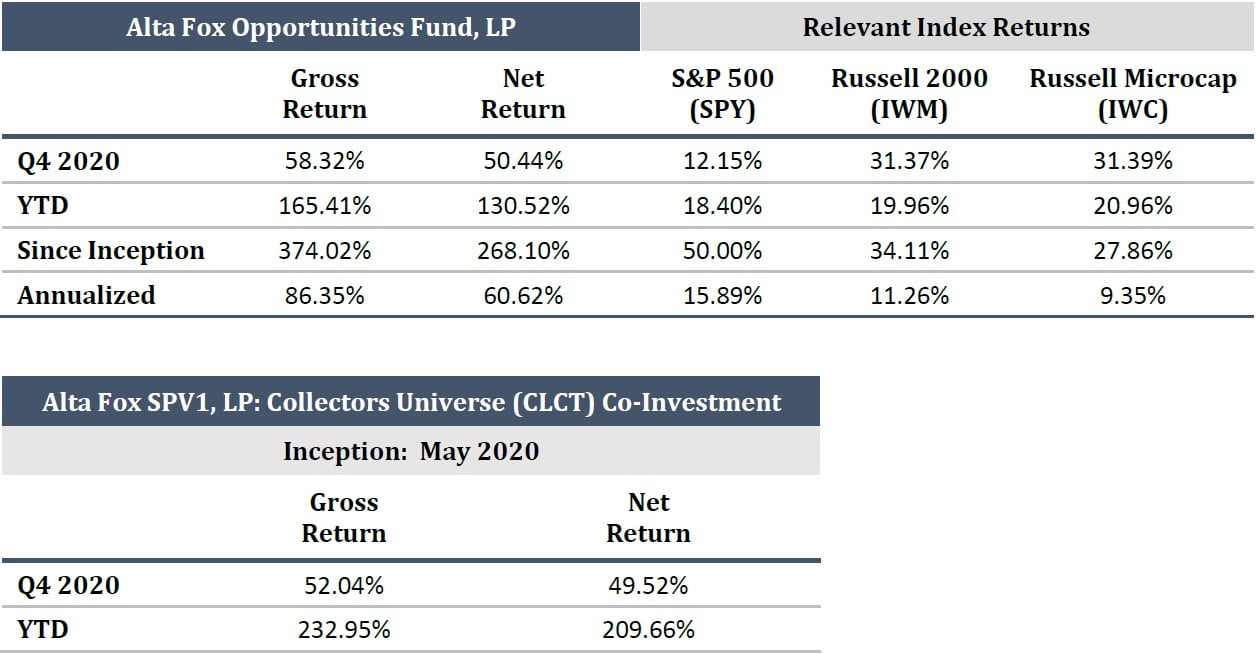Select the 130.52% YTD net return cell

click(x=523, y=206)
